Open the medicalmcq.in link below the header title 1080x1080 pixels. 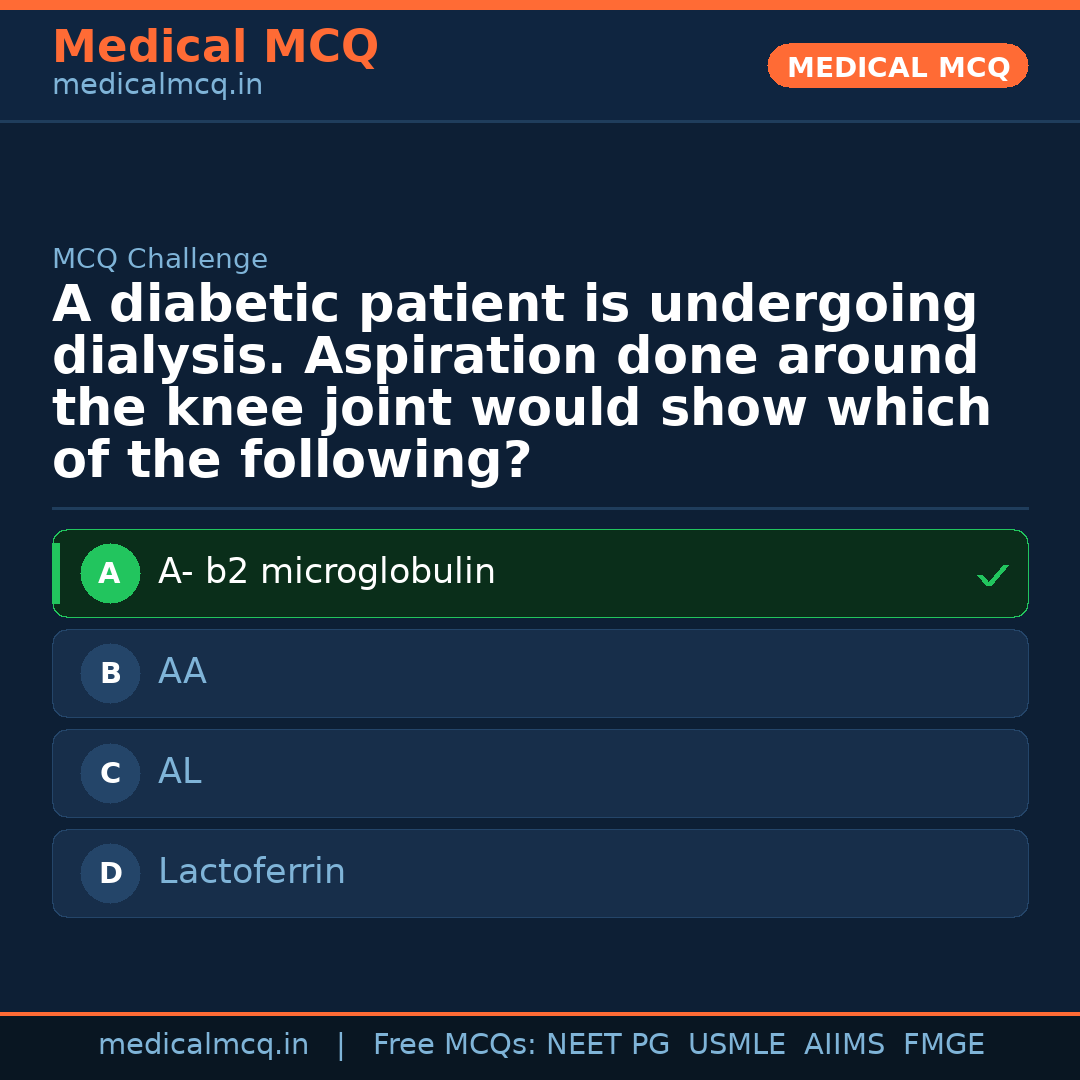(x=157, y=86)
